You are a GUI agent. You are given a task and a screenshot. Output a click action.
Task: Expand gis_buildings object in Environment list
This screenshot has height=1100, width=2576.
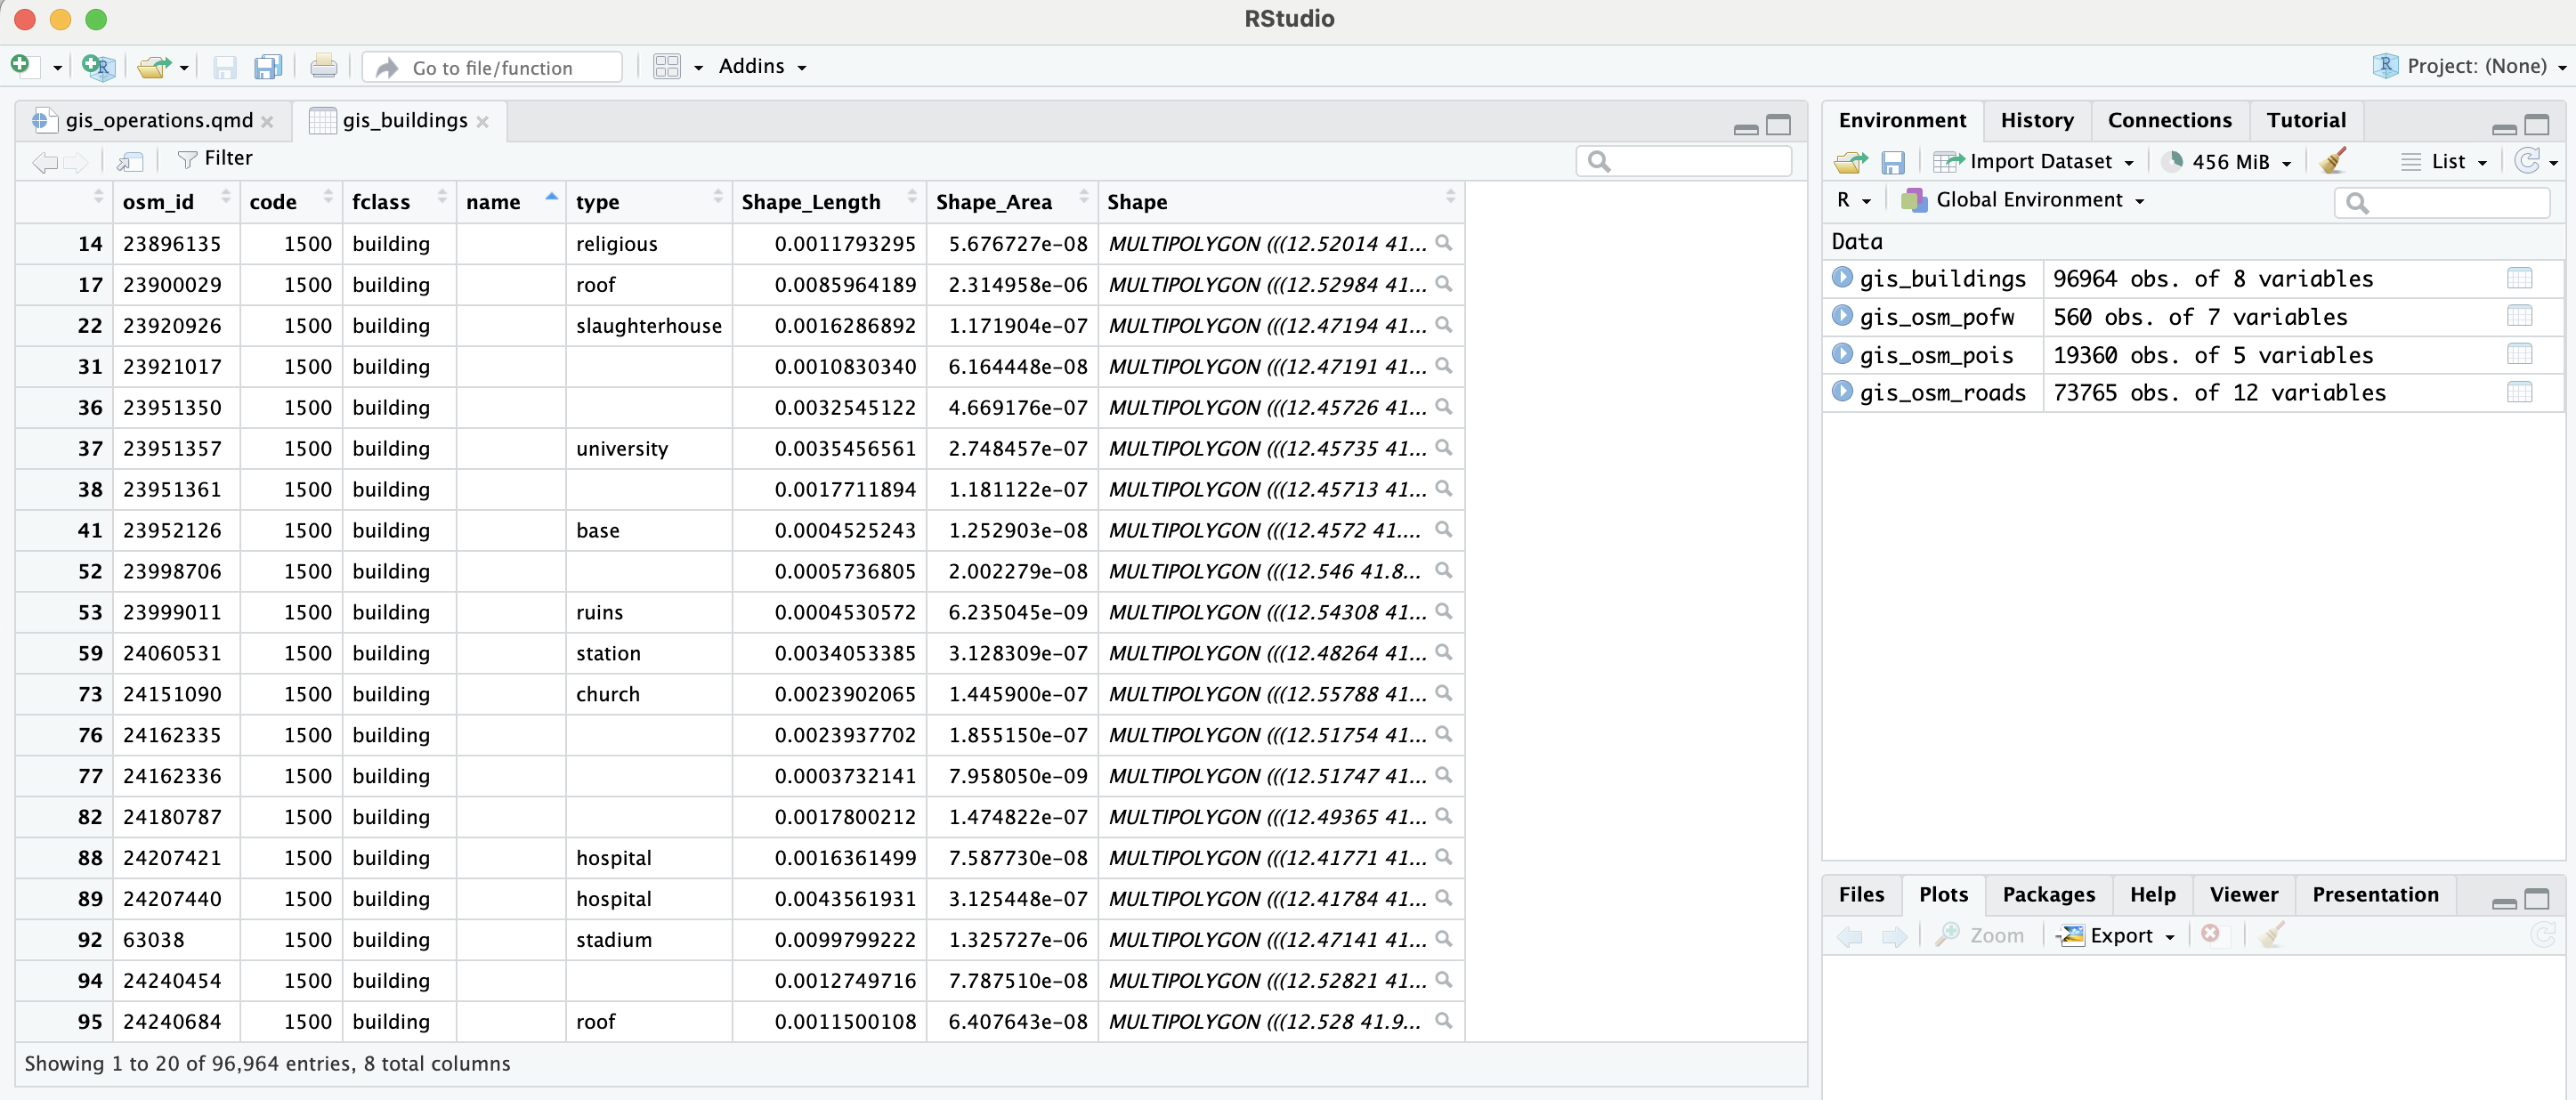point(1842,278)
